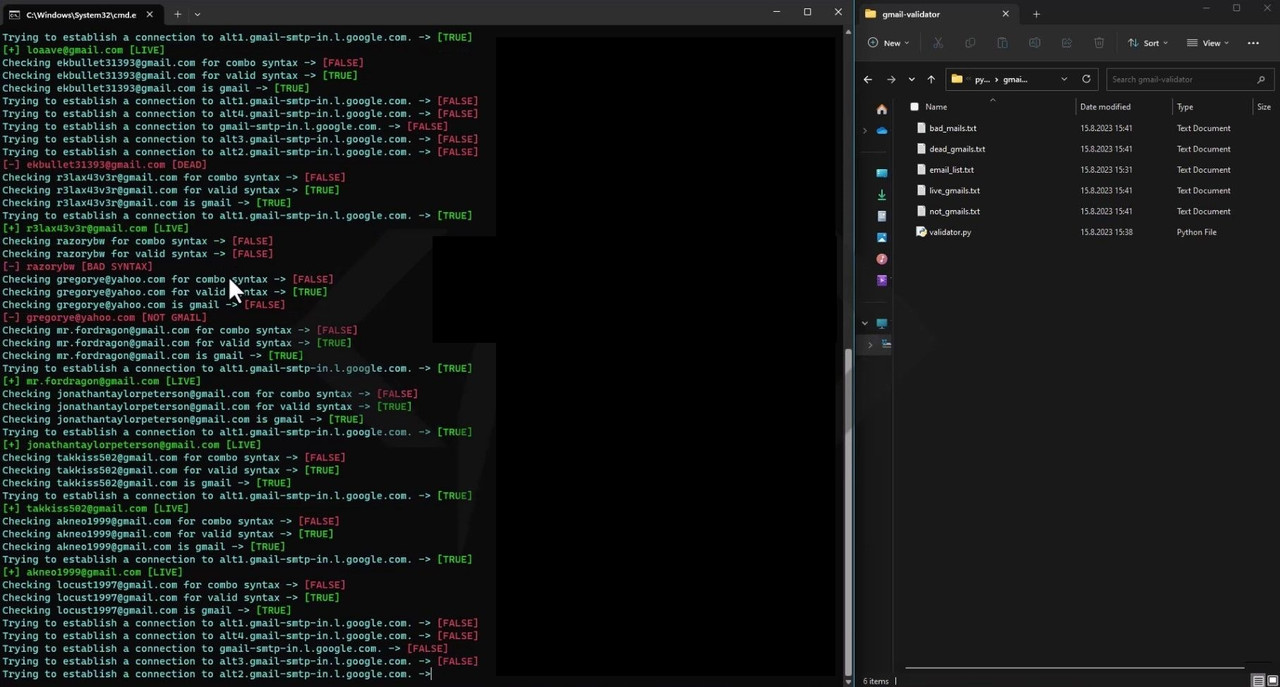Viewport: 1280px width, 687px height.
Task: Expand the OneDrive tree node
Action: [865, 131]
